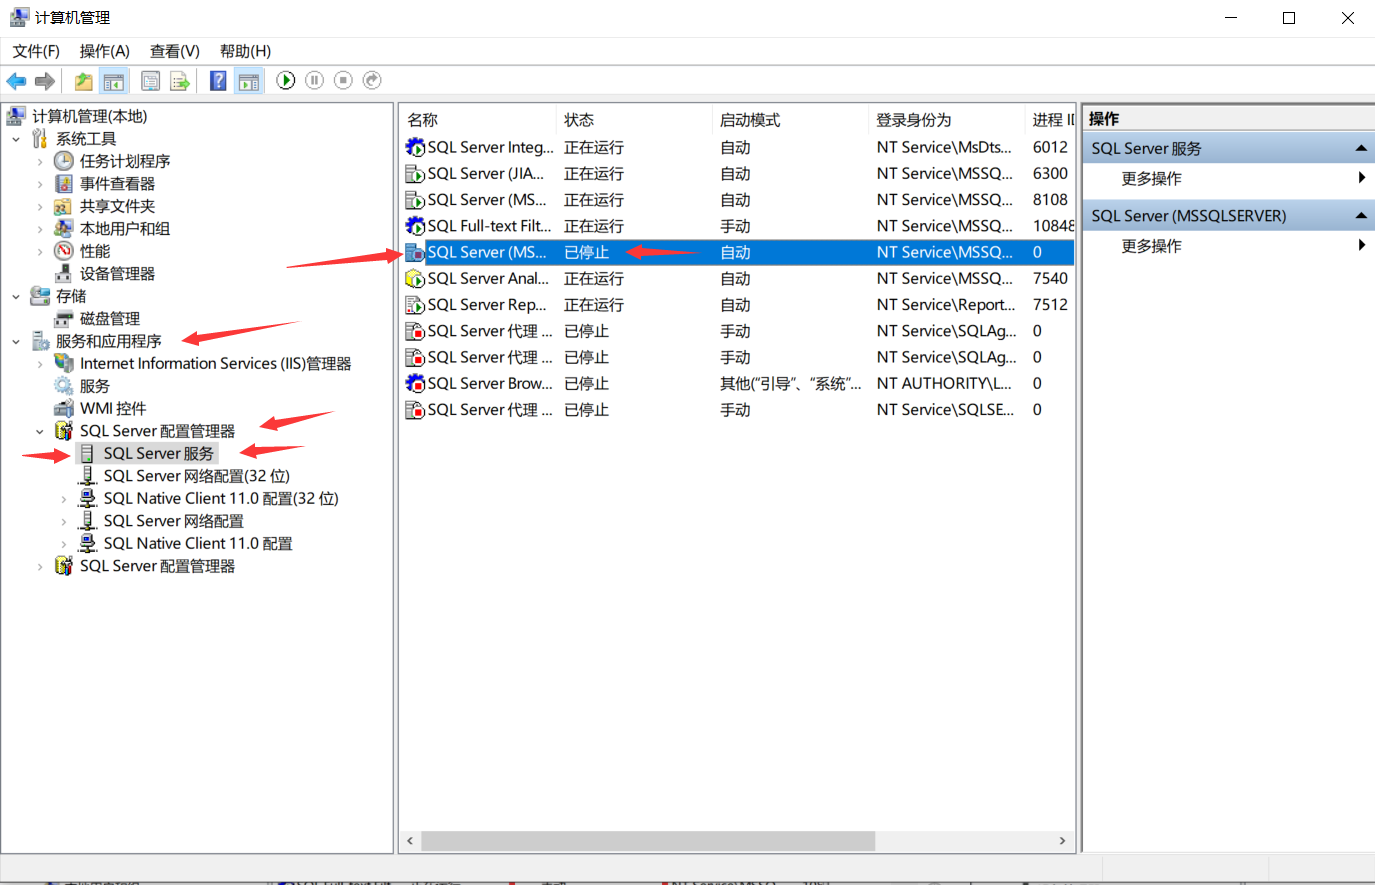
Task: Click the horizontal scrollbar right arrow
Action: (1062, 841)
